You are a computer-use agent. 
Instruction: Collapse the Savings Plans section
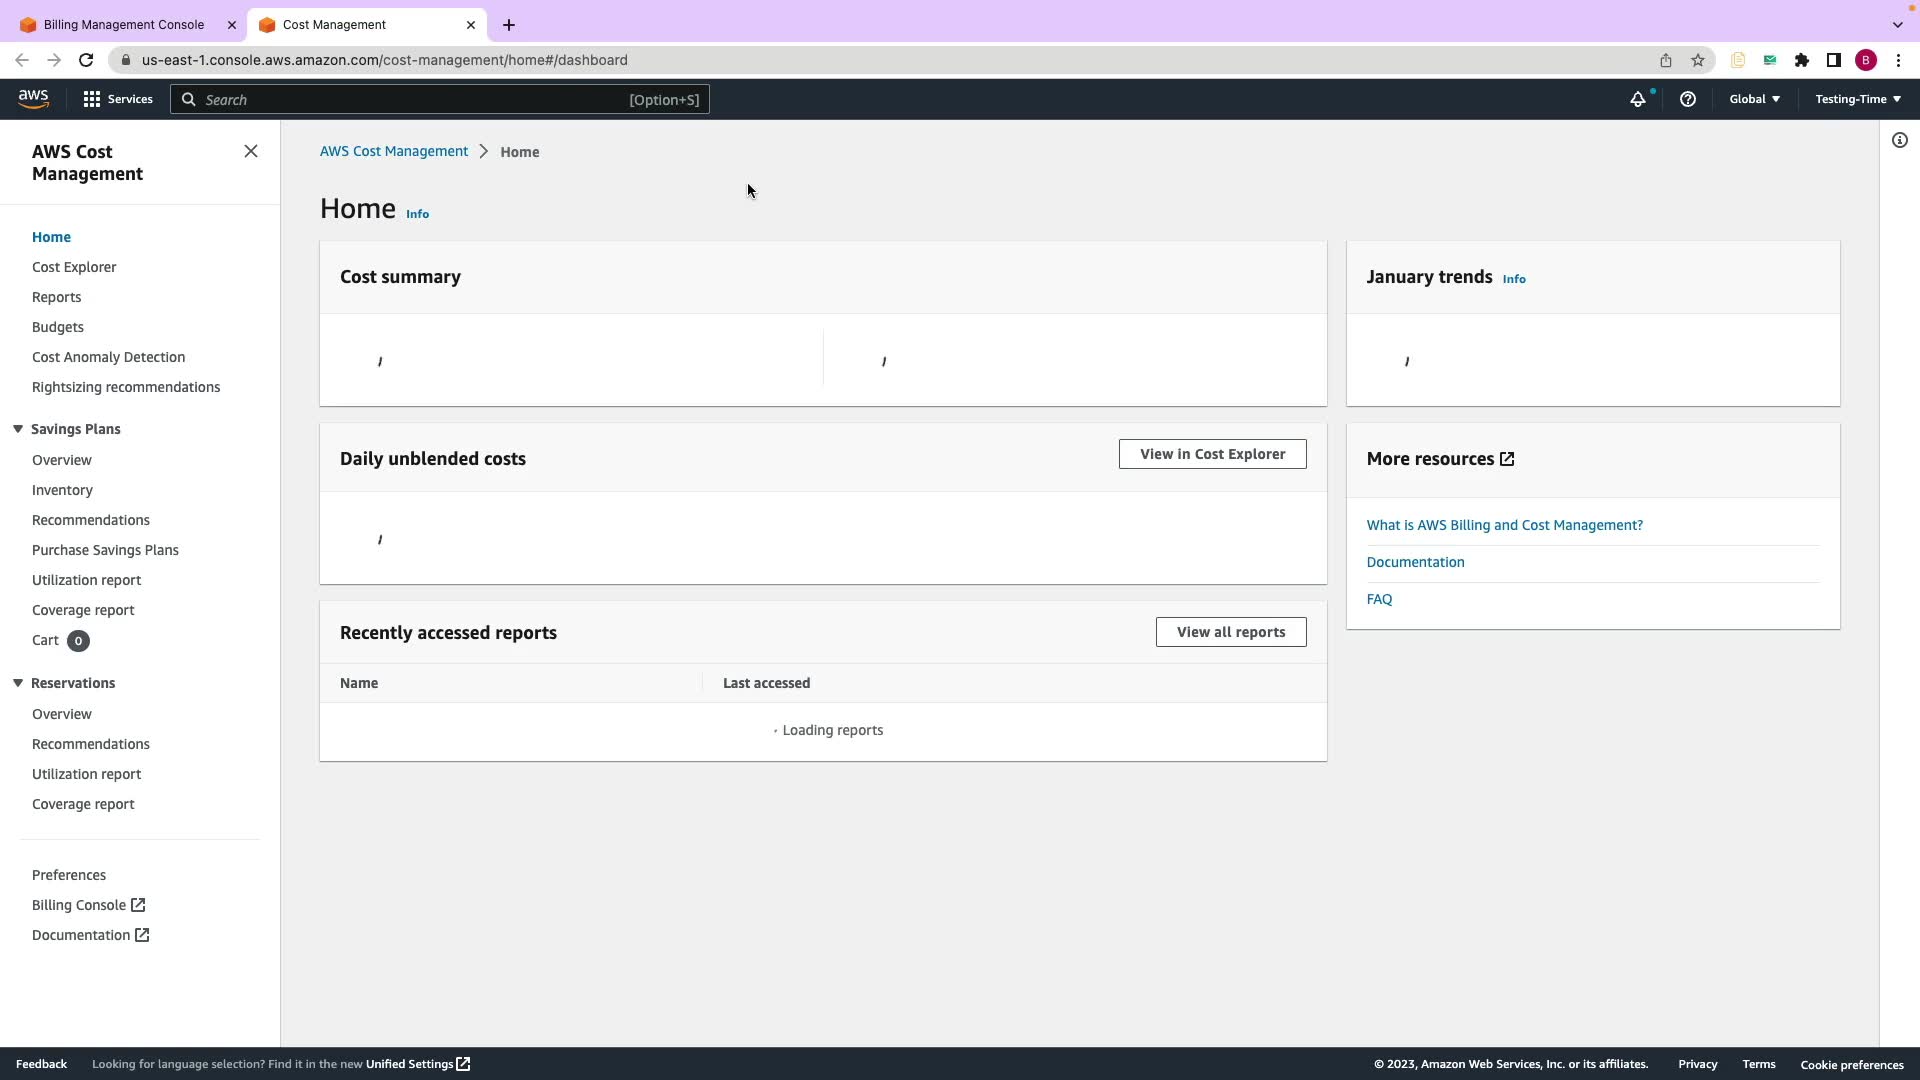pos(18,429)
